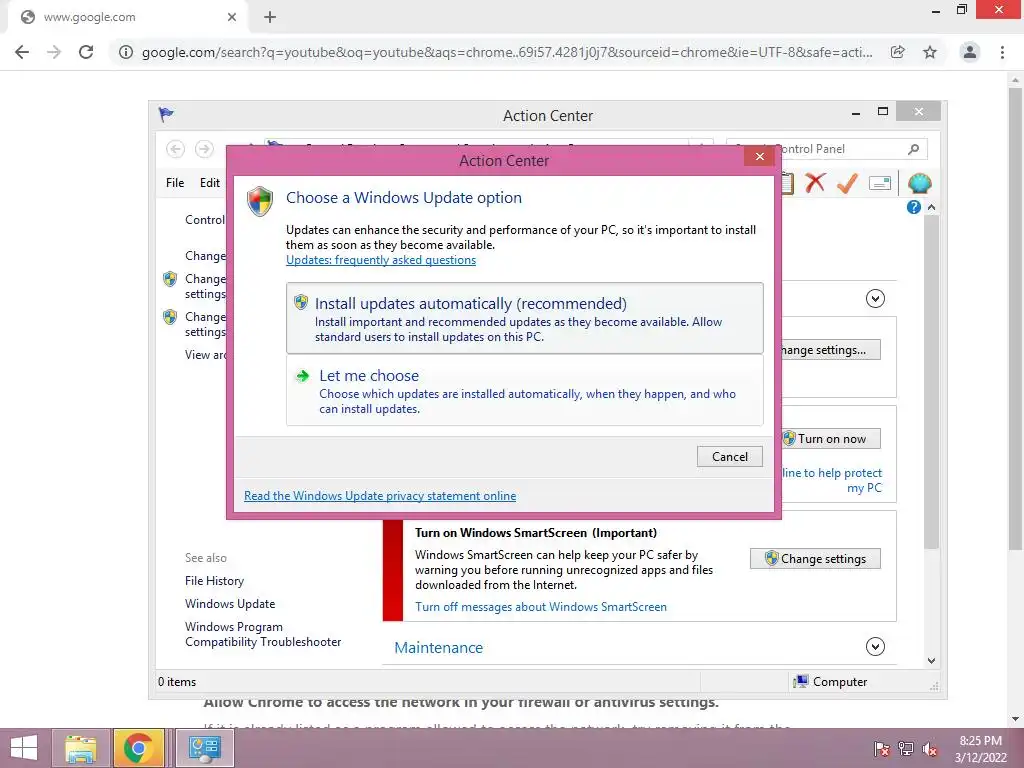Screen dimensions: 1024x768
Task: Open a new Chrome tab
Action: pos(270,17)
